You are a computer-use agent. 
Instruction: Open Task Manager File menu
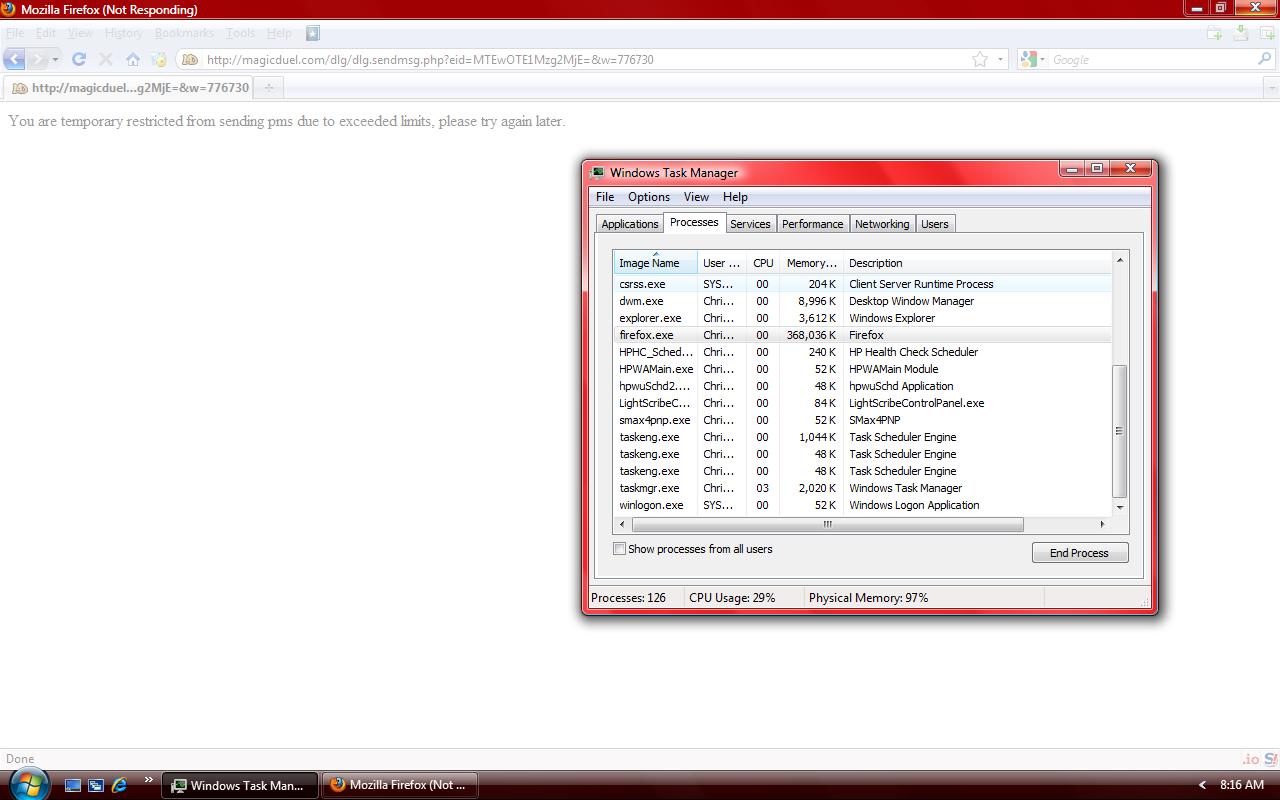[x=605, y=197]
